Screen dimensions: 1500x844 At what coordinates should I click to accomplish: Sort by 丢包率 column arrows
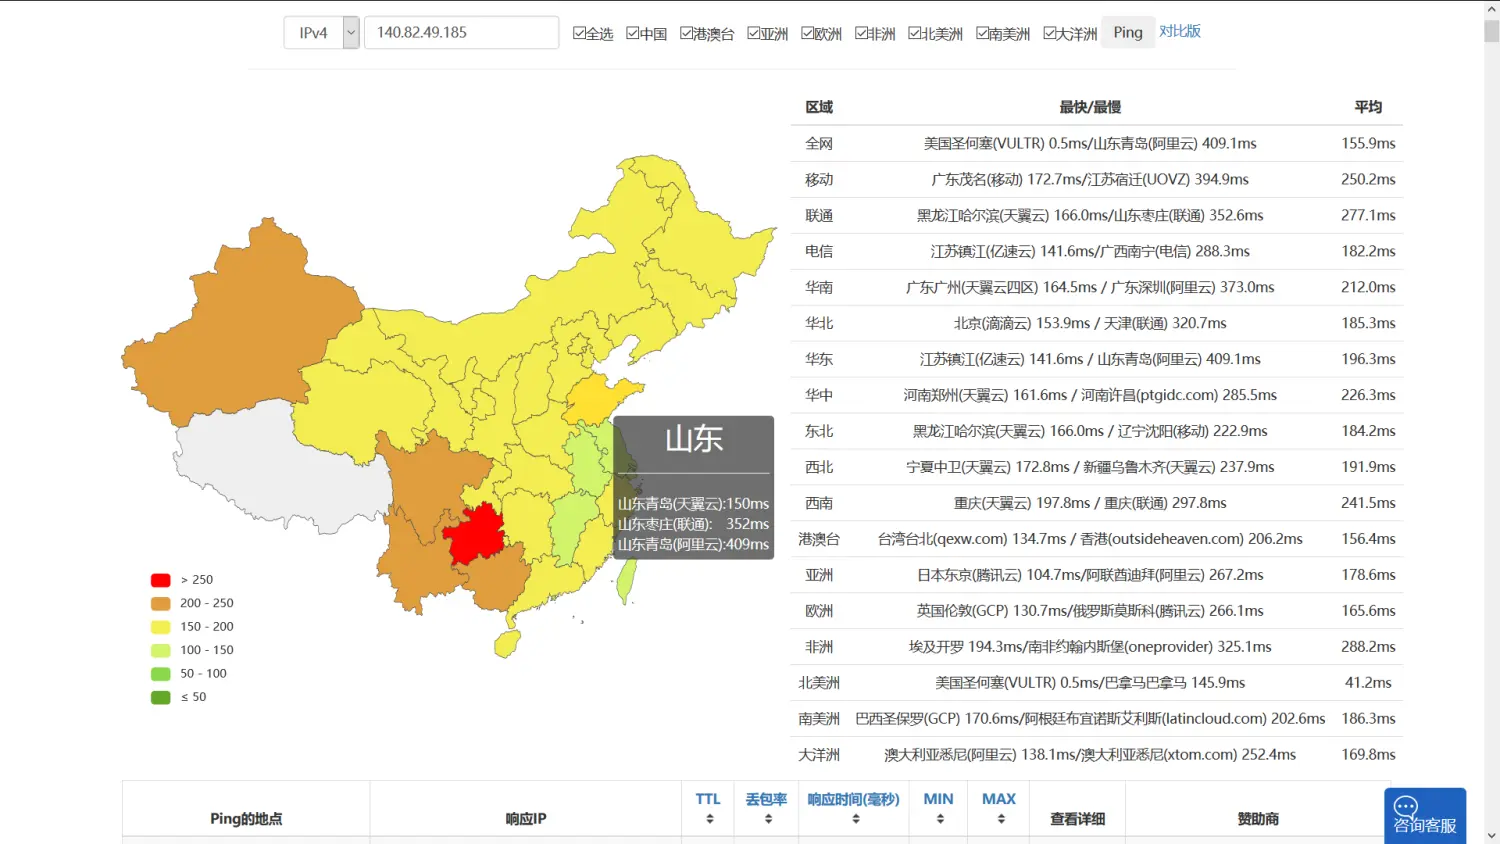pyautogui.click(x=767, y=819)
